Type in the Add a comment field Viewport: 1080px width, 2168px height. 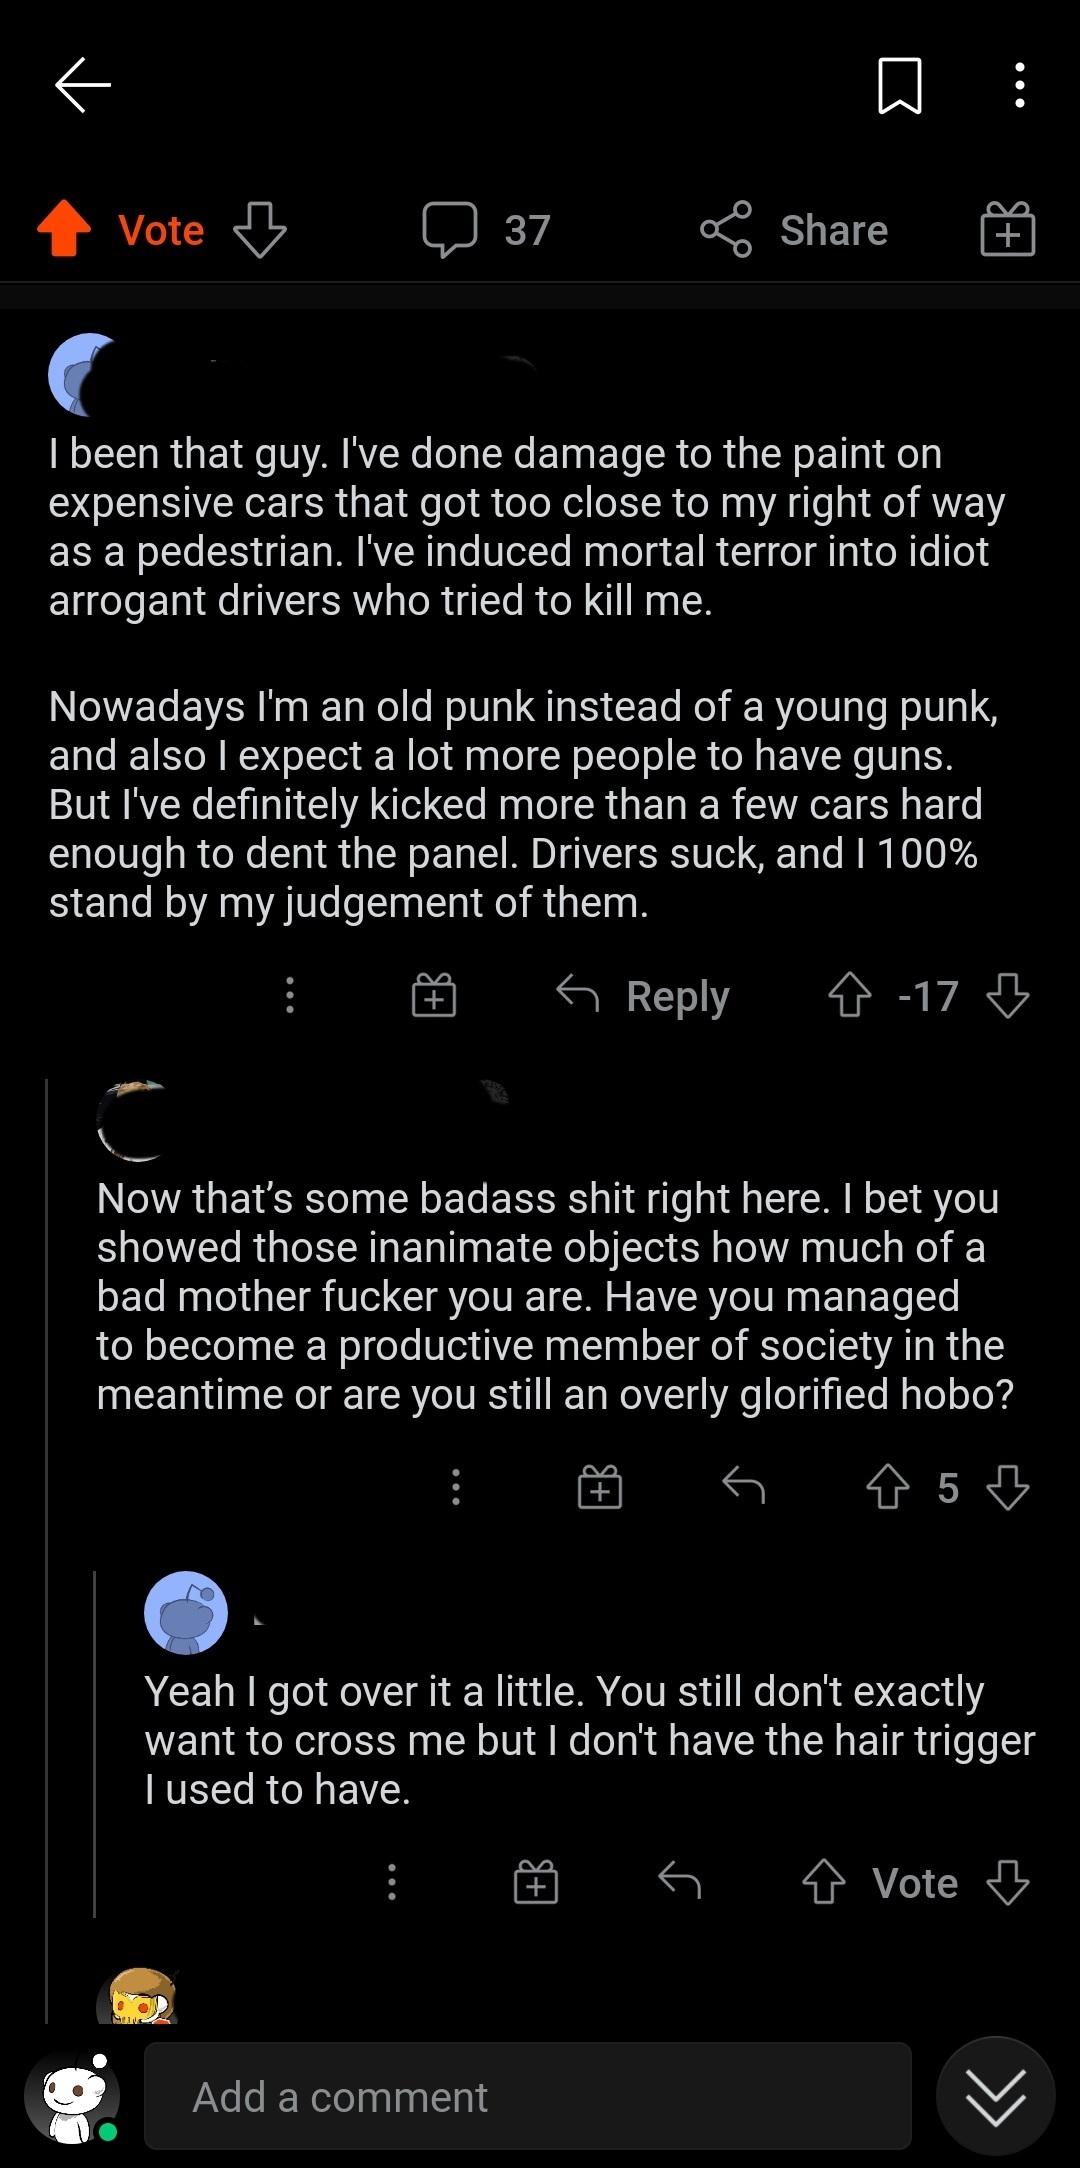click(527, 2097)
